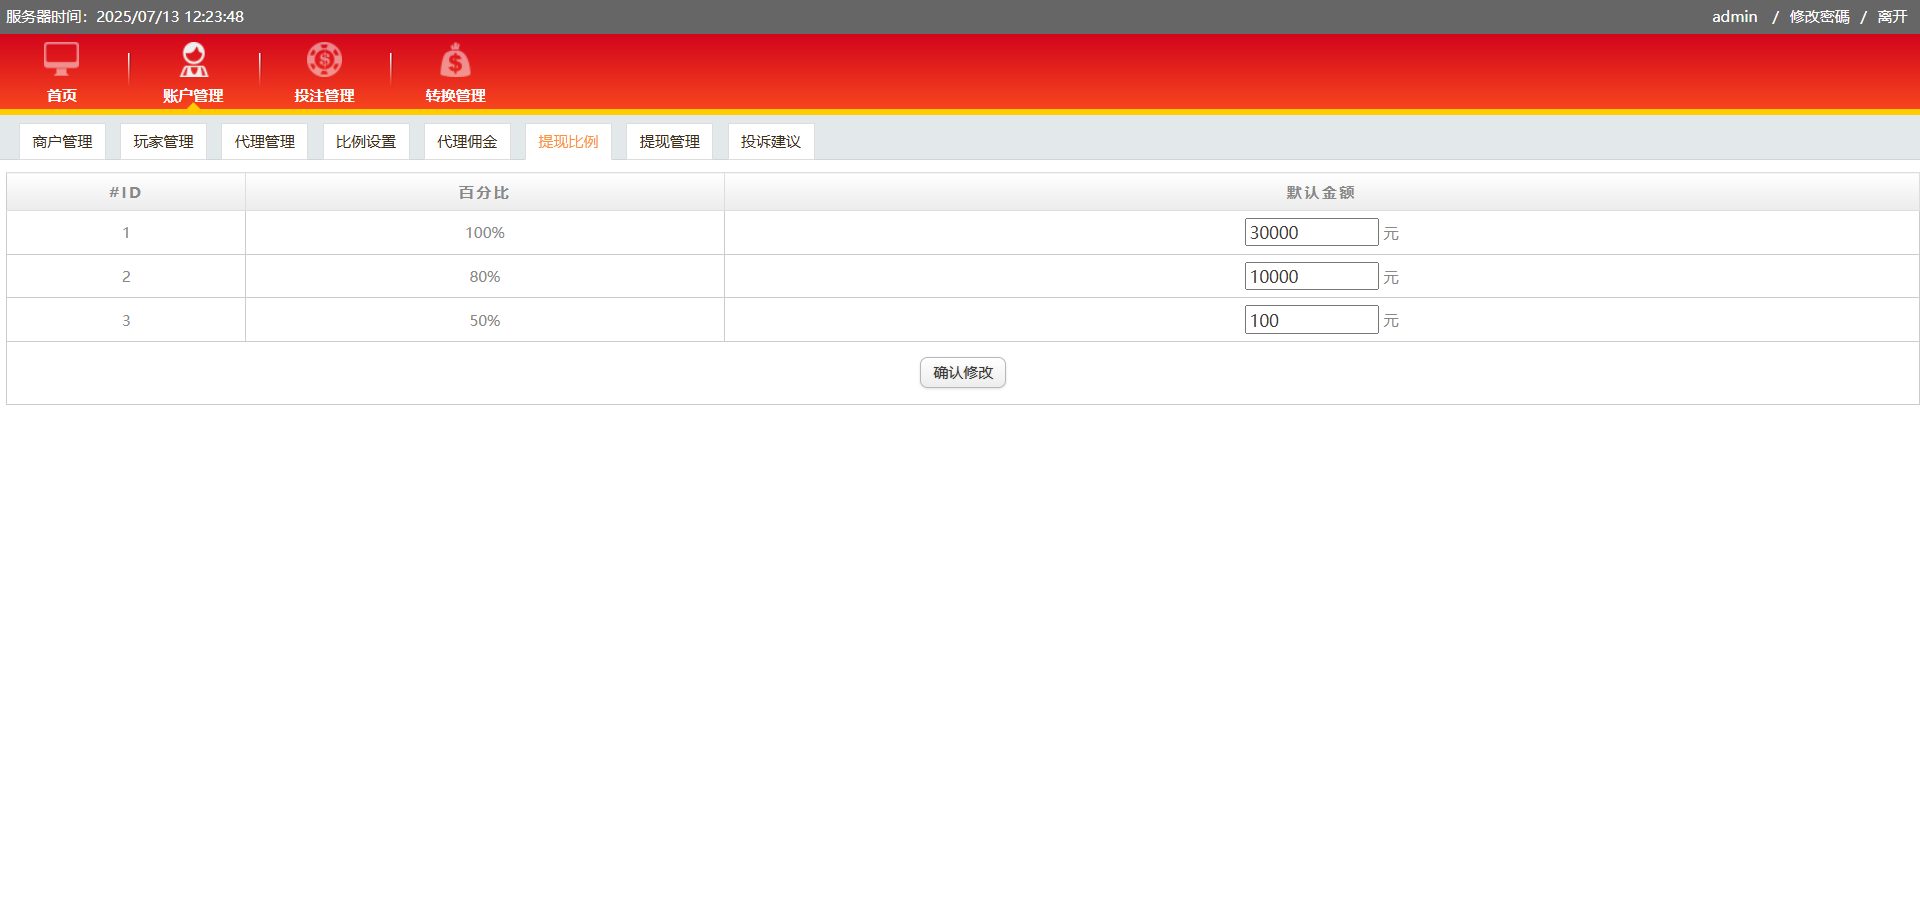
Task: Open the 玩家管理 tab
Action: (163, 142)
